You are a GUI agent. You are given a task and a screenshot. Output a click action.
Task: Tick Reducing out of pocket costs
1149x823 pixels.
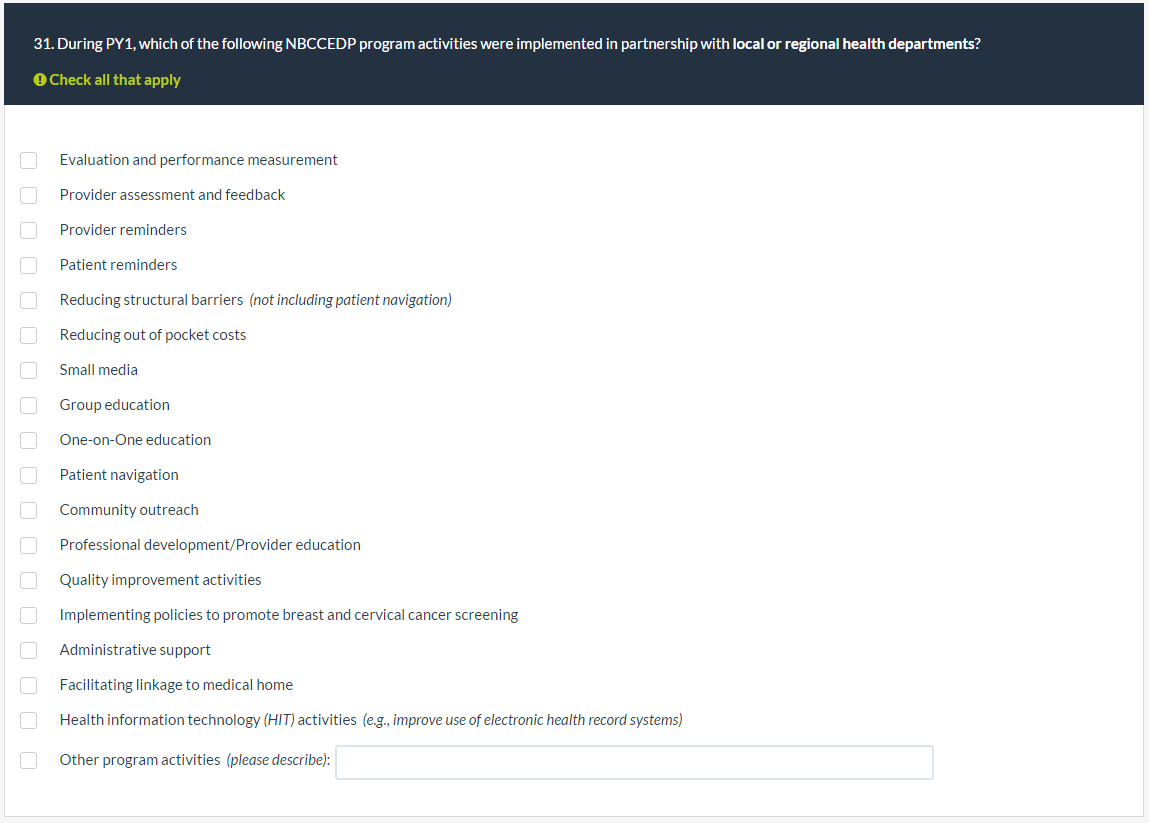(x=29, y=335)
